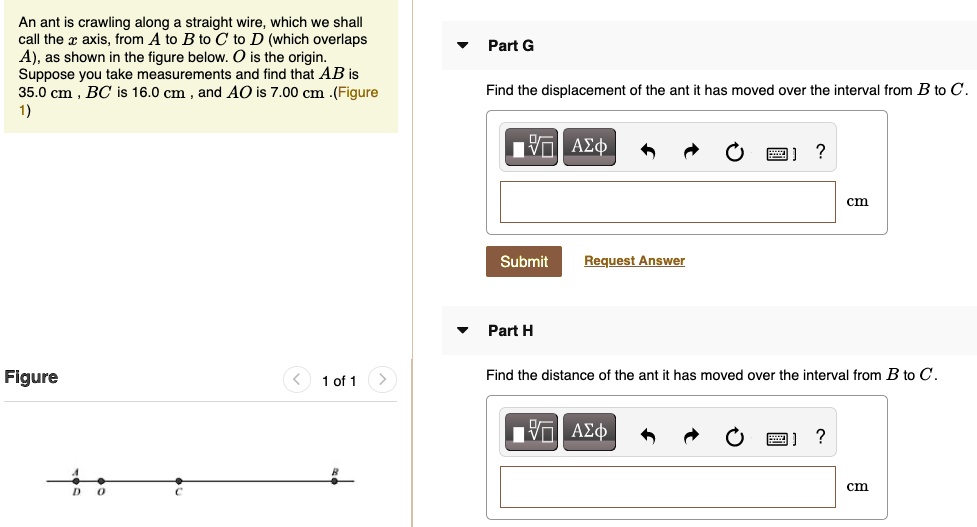Open help question mark in Part G
The width and height of the screenshot is (977, 527).
point(821,151)
